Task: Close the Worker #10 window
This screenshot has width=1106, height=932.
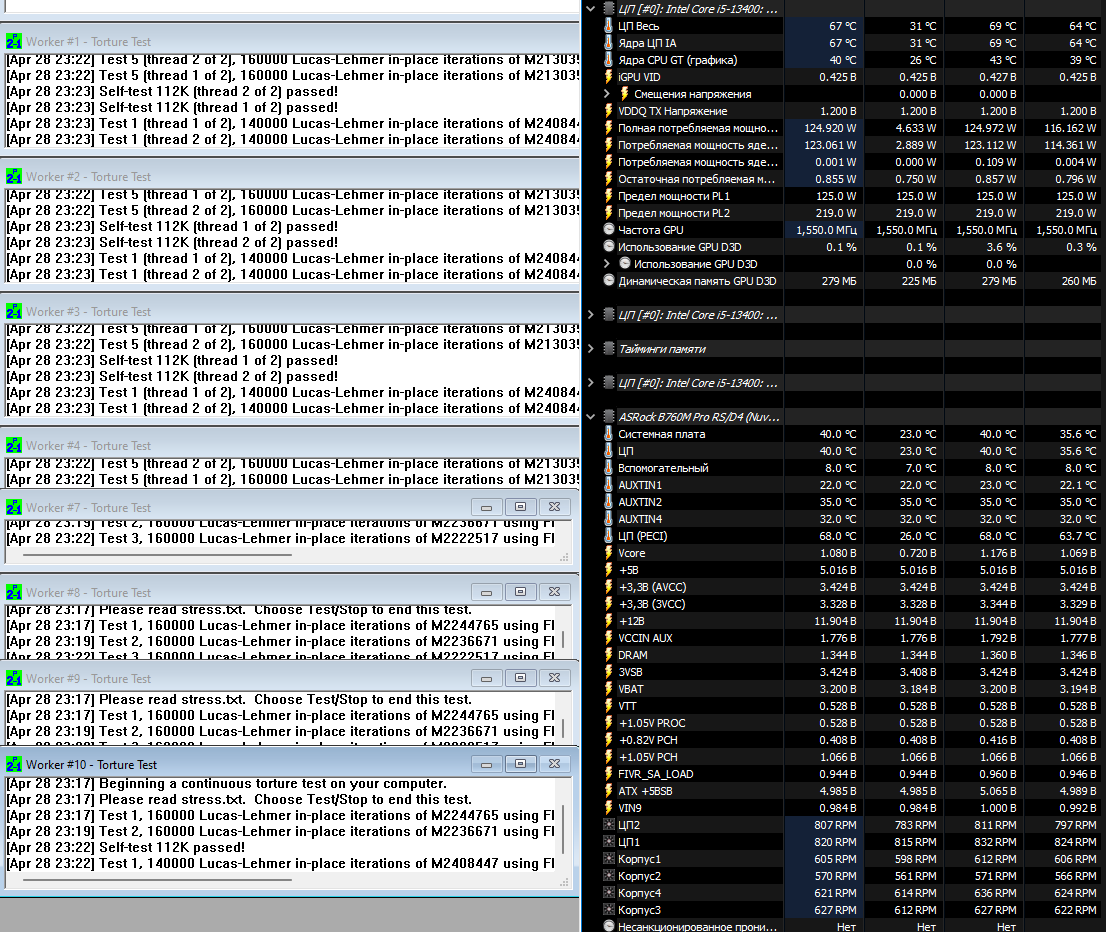Action: click(554, 764)
